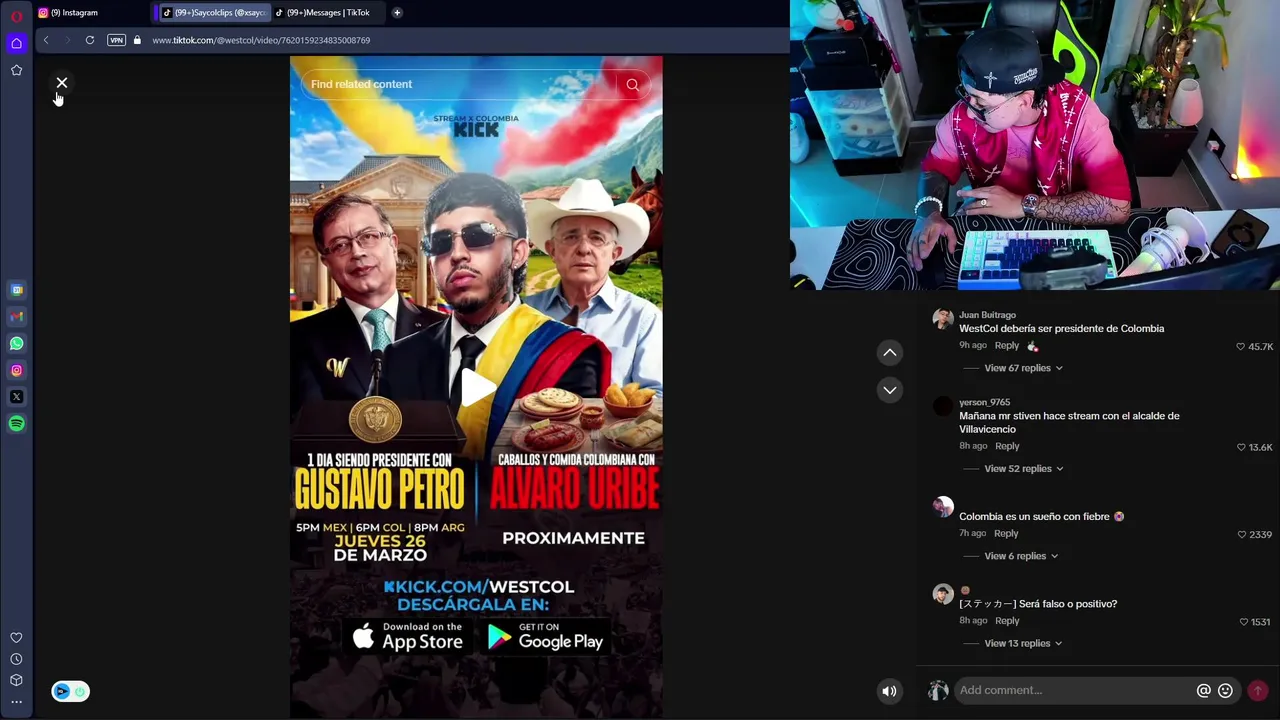Open Spotify in the Opera sidebar
The height and width of the screenshot is (720, 1280).
pos(16,424)
